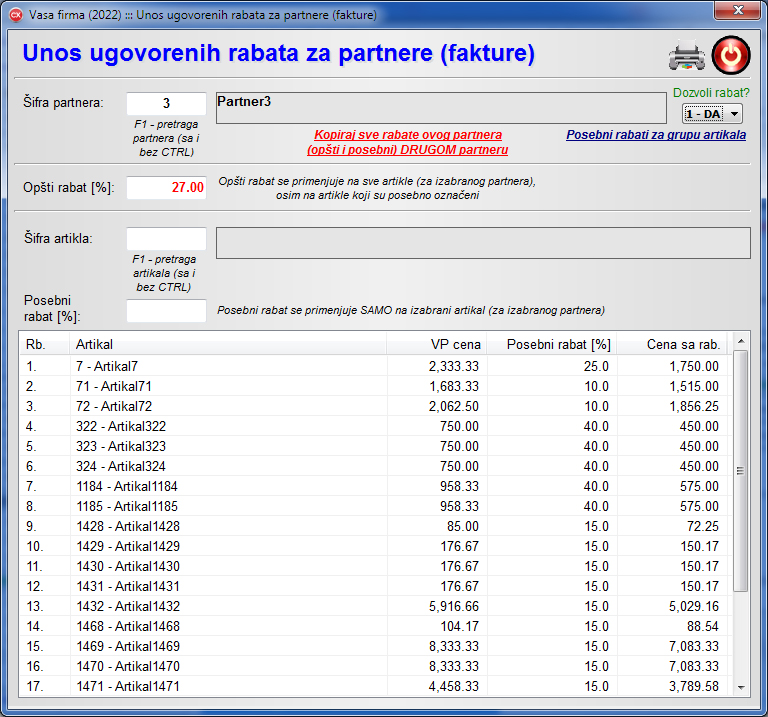Click the Opšti rabat percentage field
The height and width of the screenshot is (717, 768).
click(167, 188)
